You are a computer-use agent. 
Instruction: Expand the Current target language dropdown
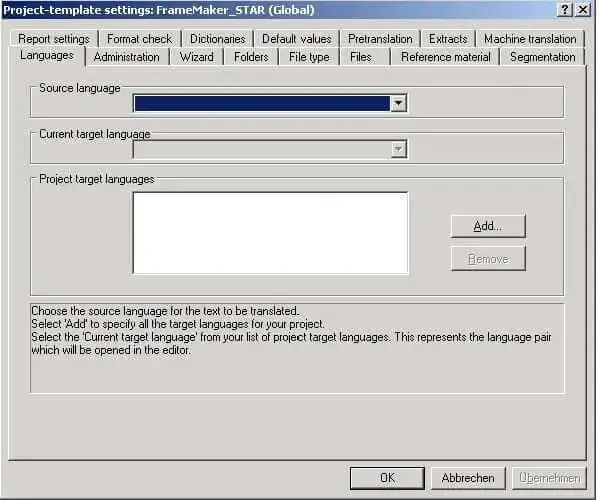click(x=398, y=149)
